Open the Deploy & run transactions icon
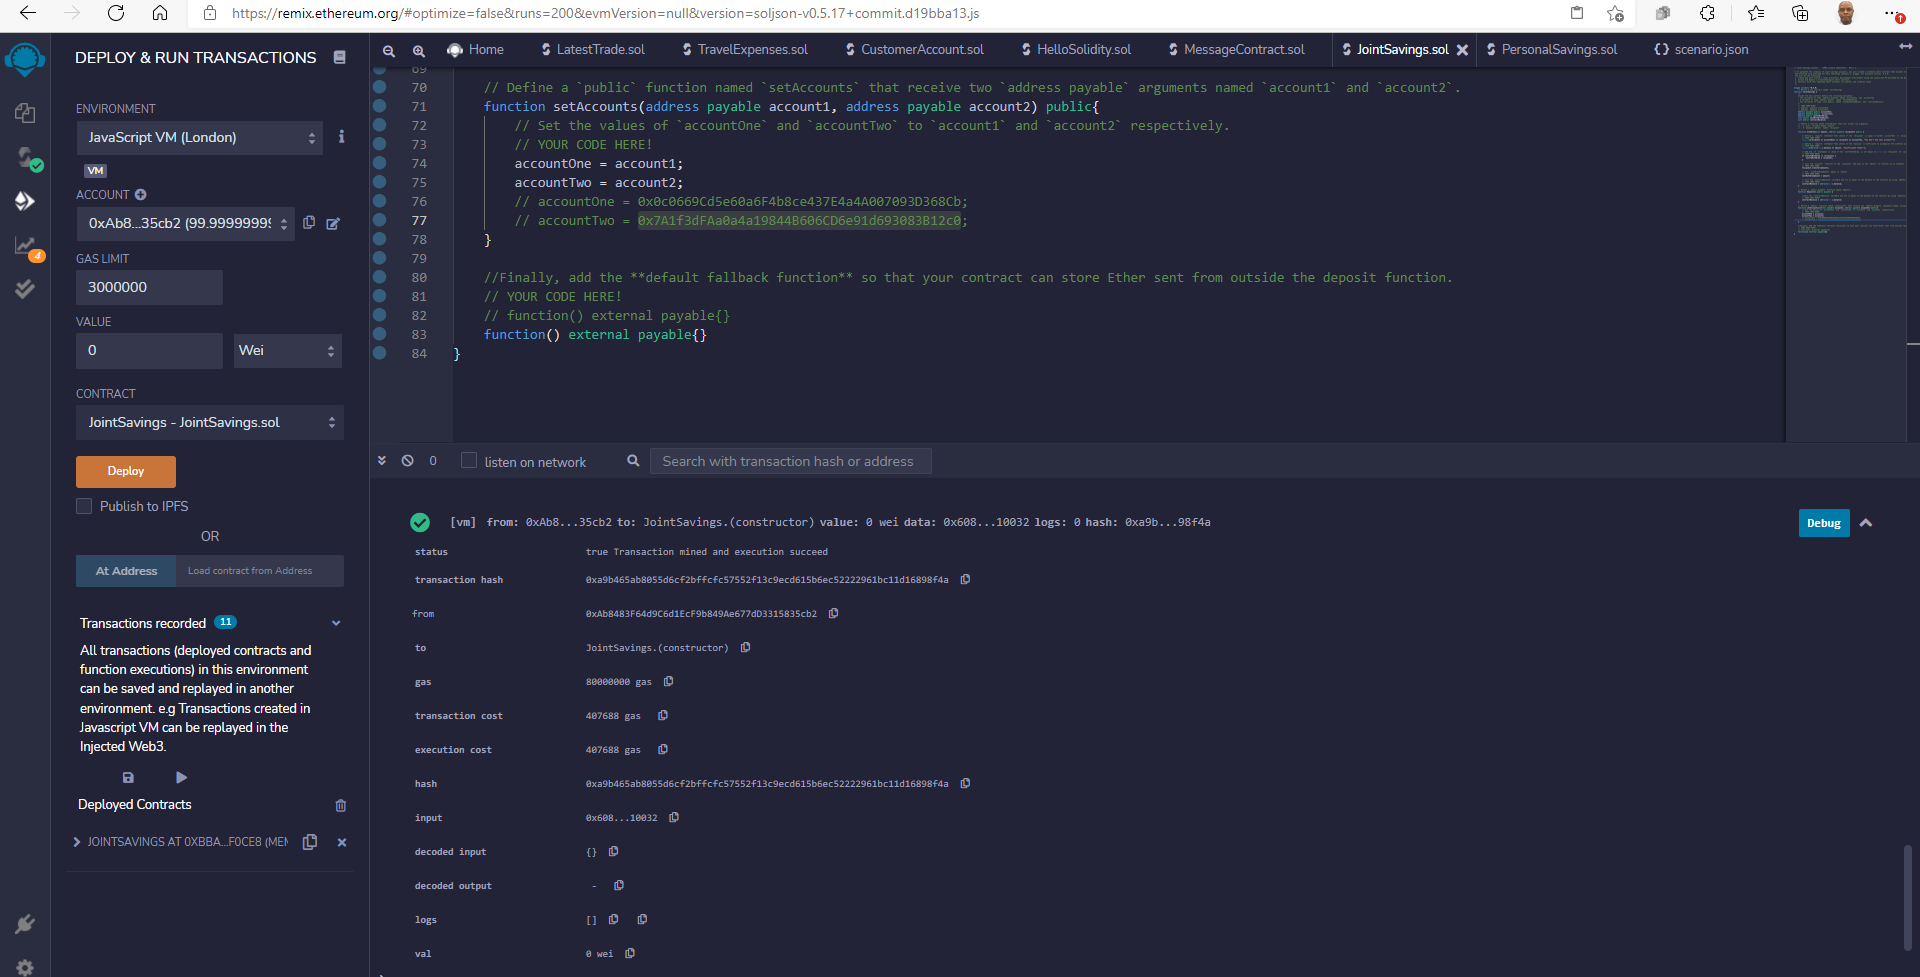This screenshot has width=1920, height=977. [x=25, y=201]
